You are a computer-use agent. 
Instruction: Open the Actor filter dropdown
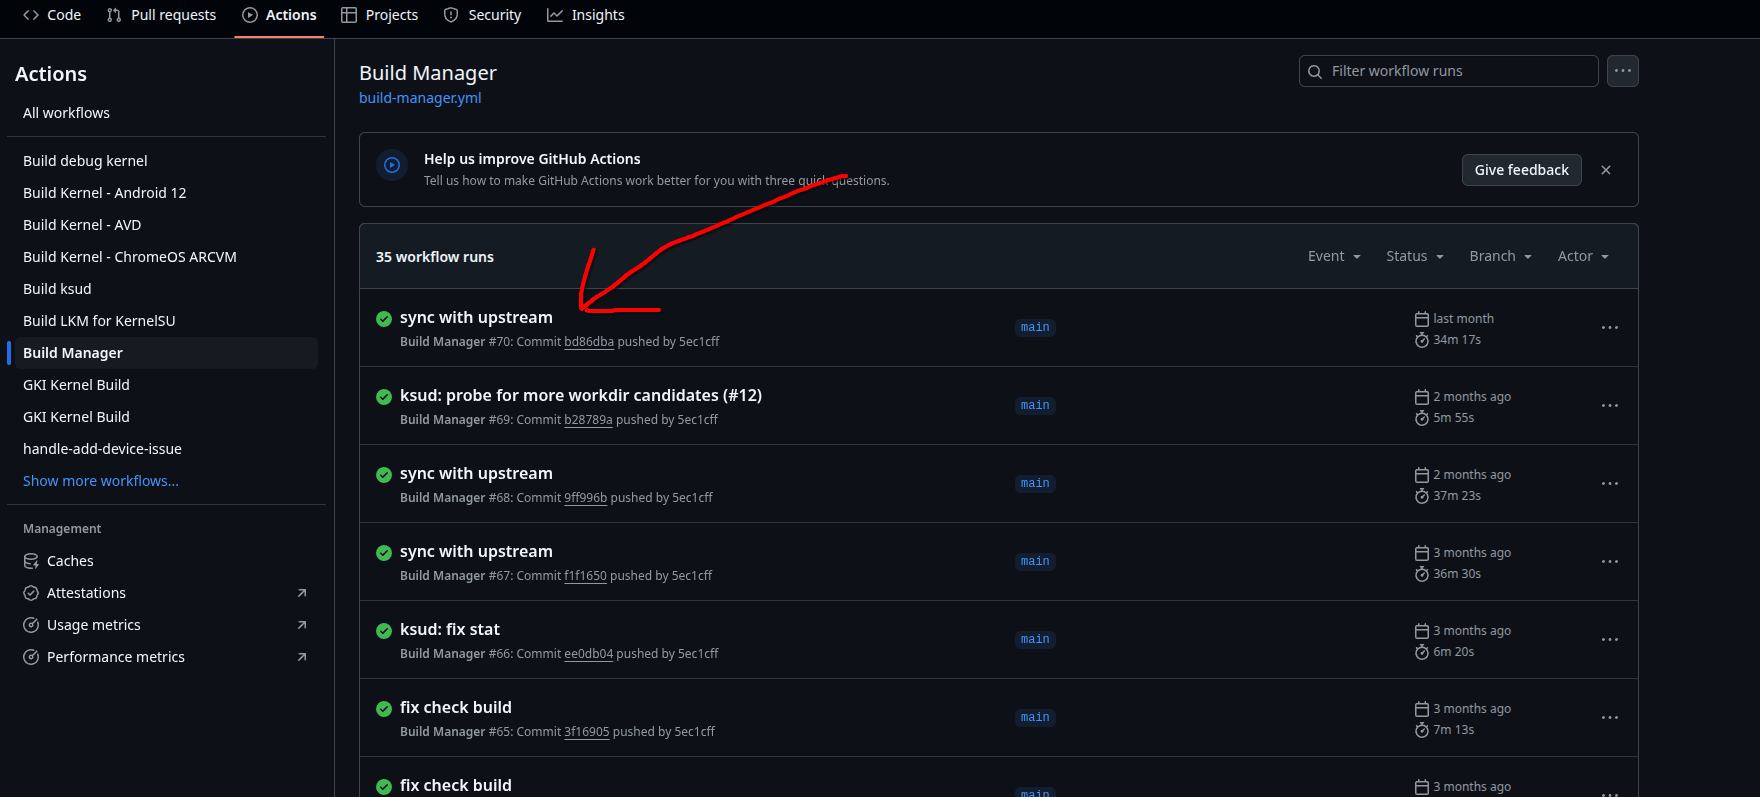pyautogui.click(x=1583, y=256)
